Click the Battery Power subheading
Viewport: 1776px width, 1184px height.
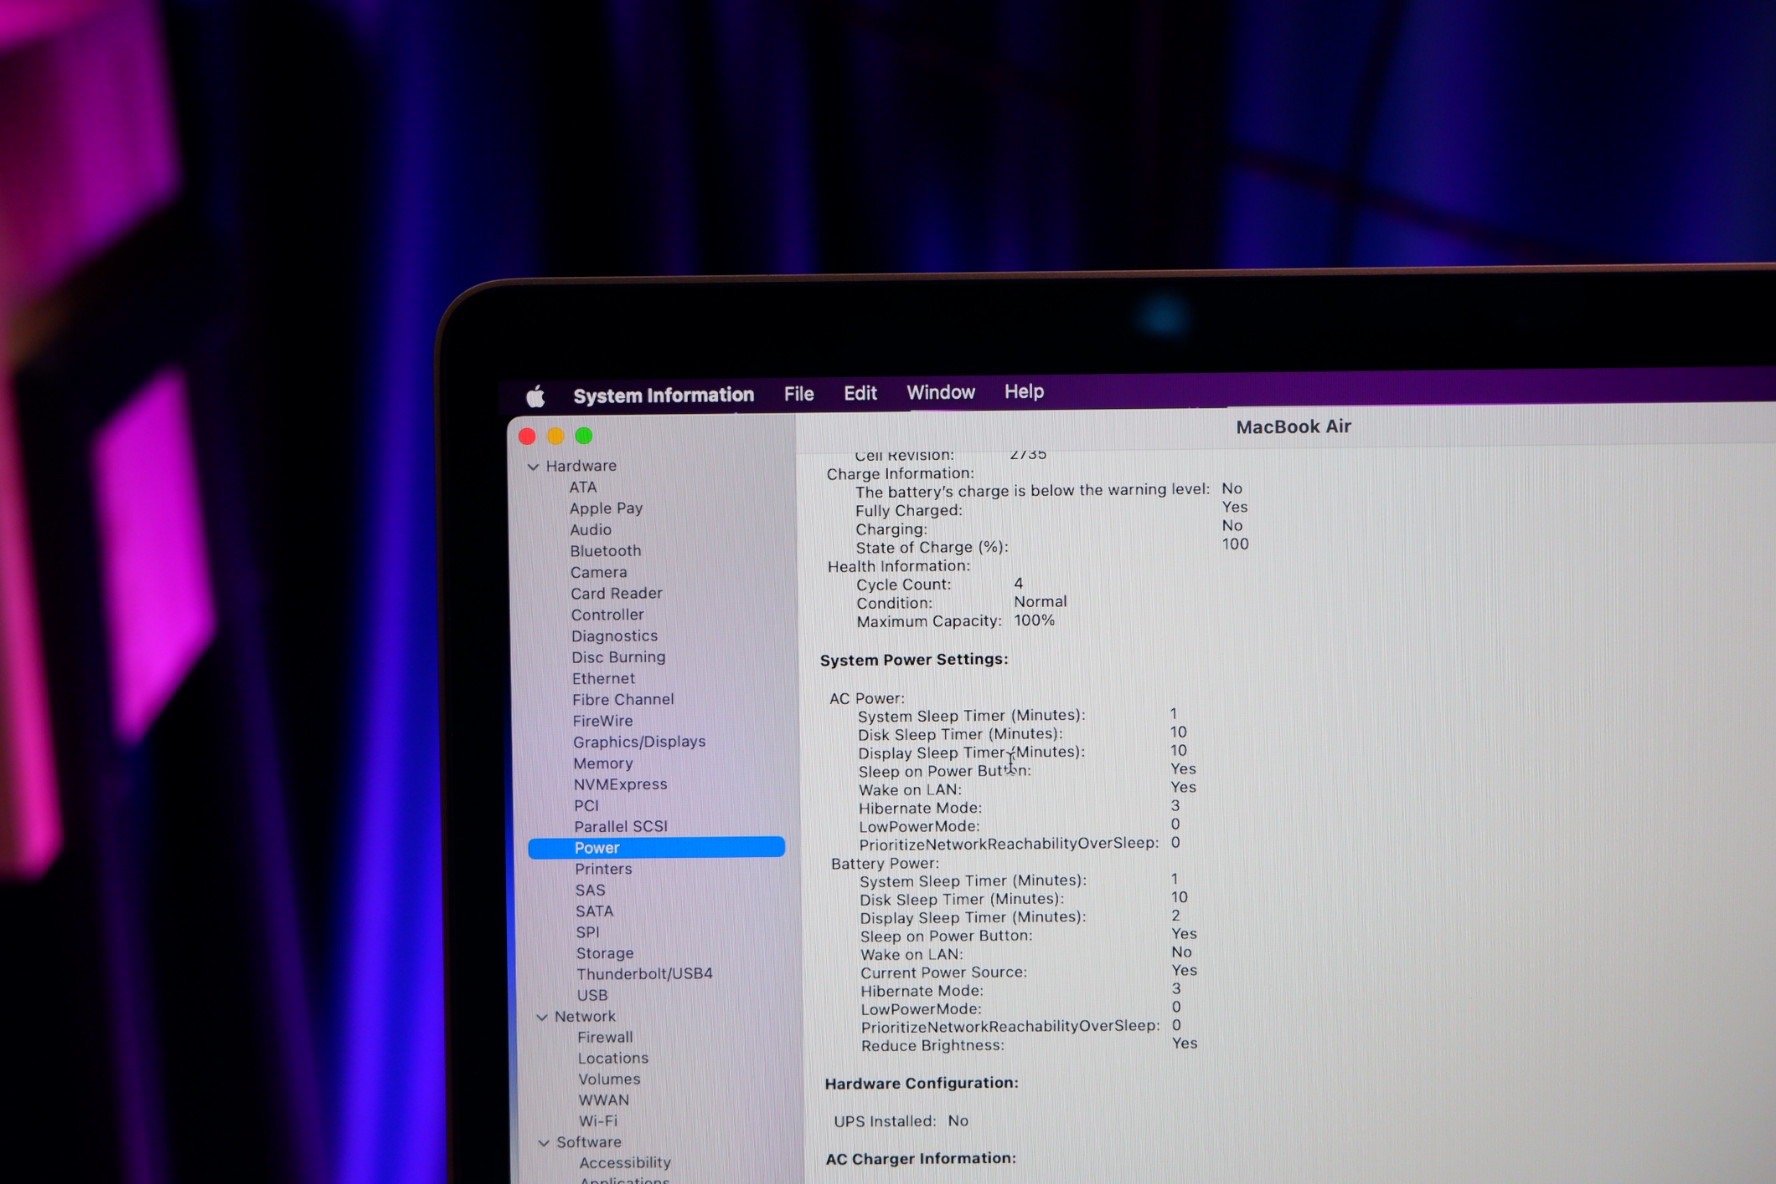pyautogui.click(x=885, y=863)
